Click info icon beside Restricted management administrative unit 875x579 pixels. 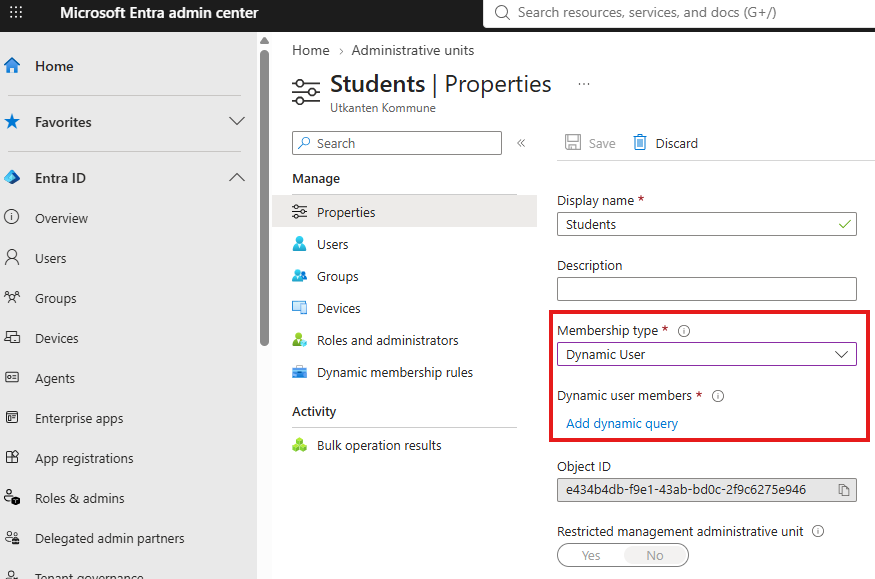(818, 531)
